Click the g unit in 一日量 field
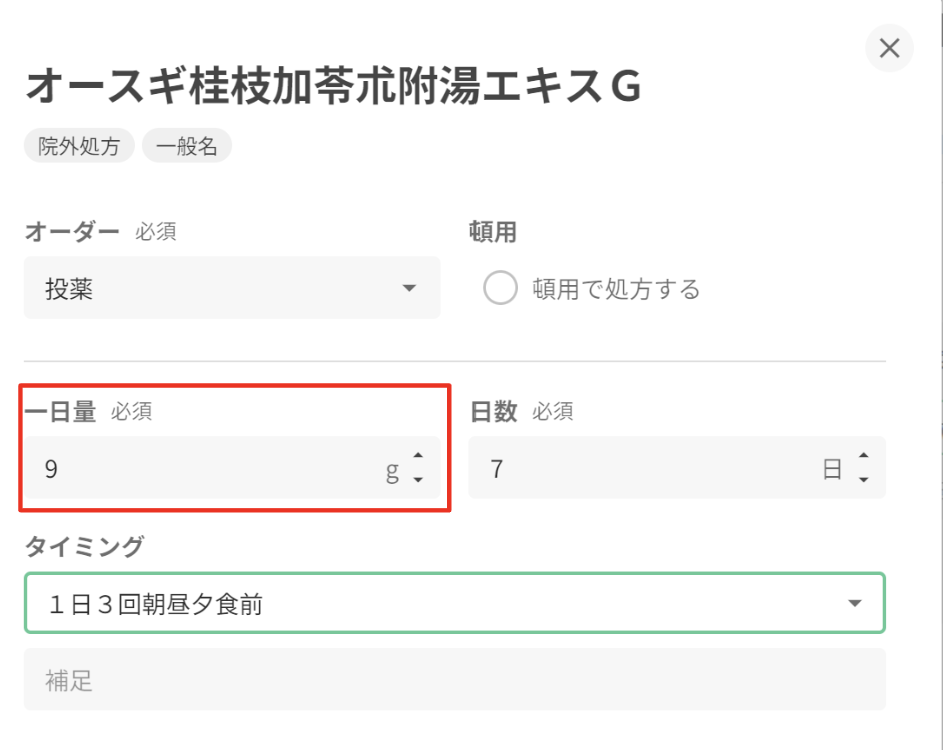The height and width of the screenshot is (750, 946). point(392,470)
